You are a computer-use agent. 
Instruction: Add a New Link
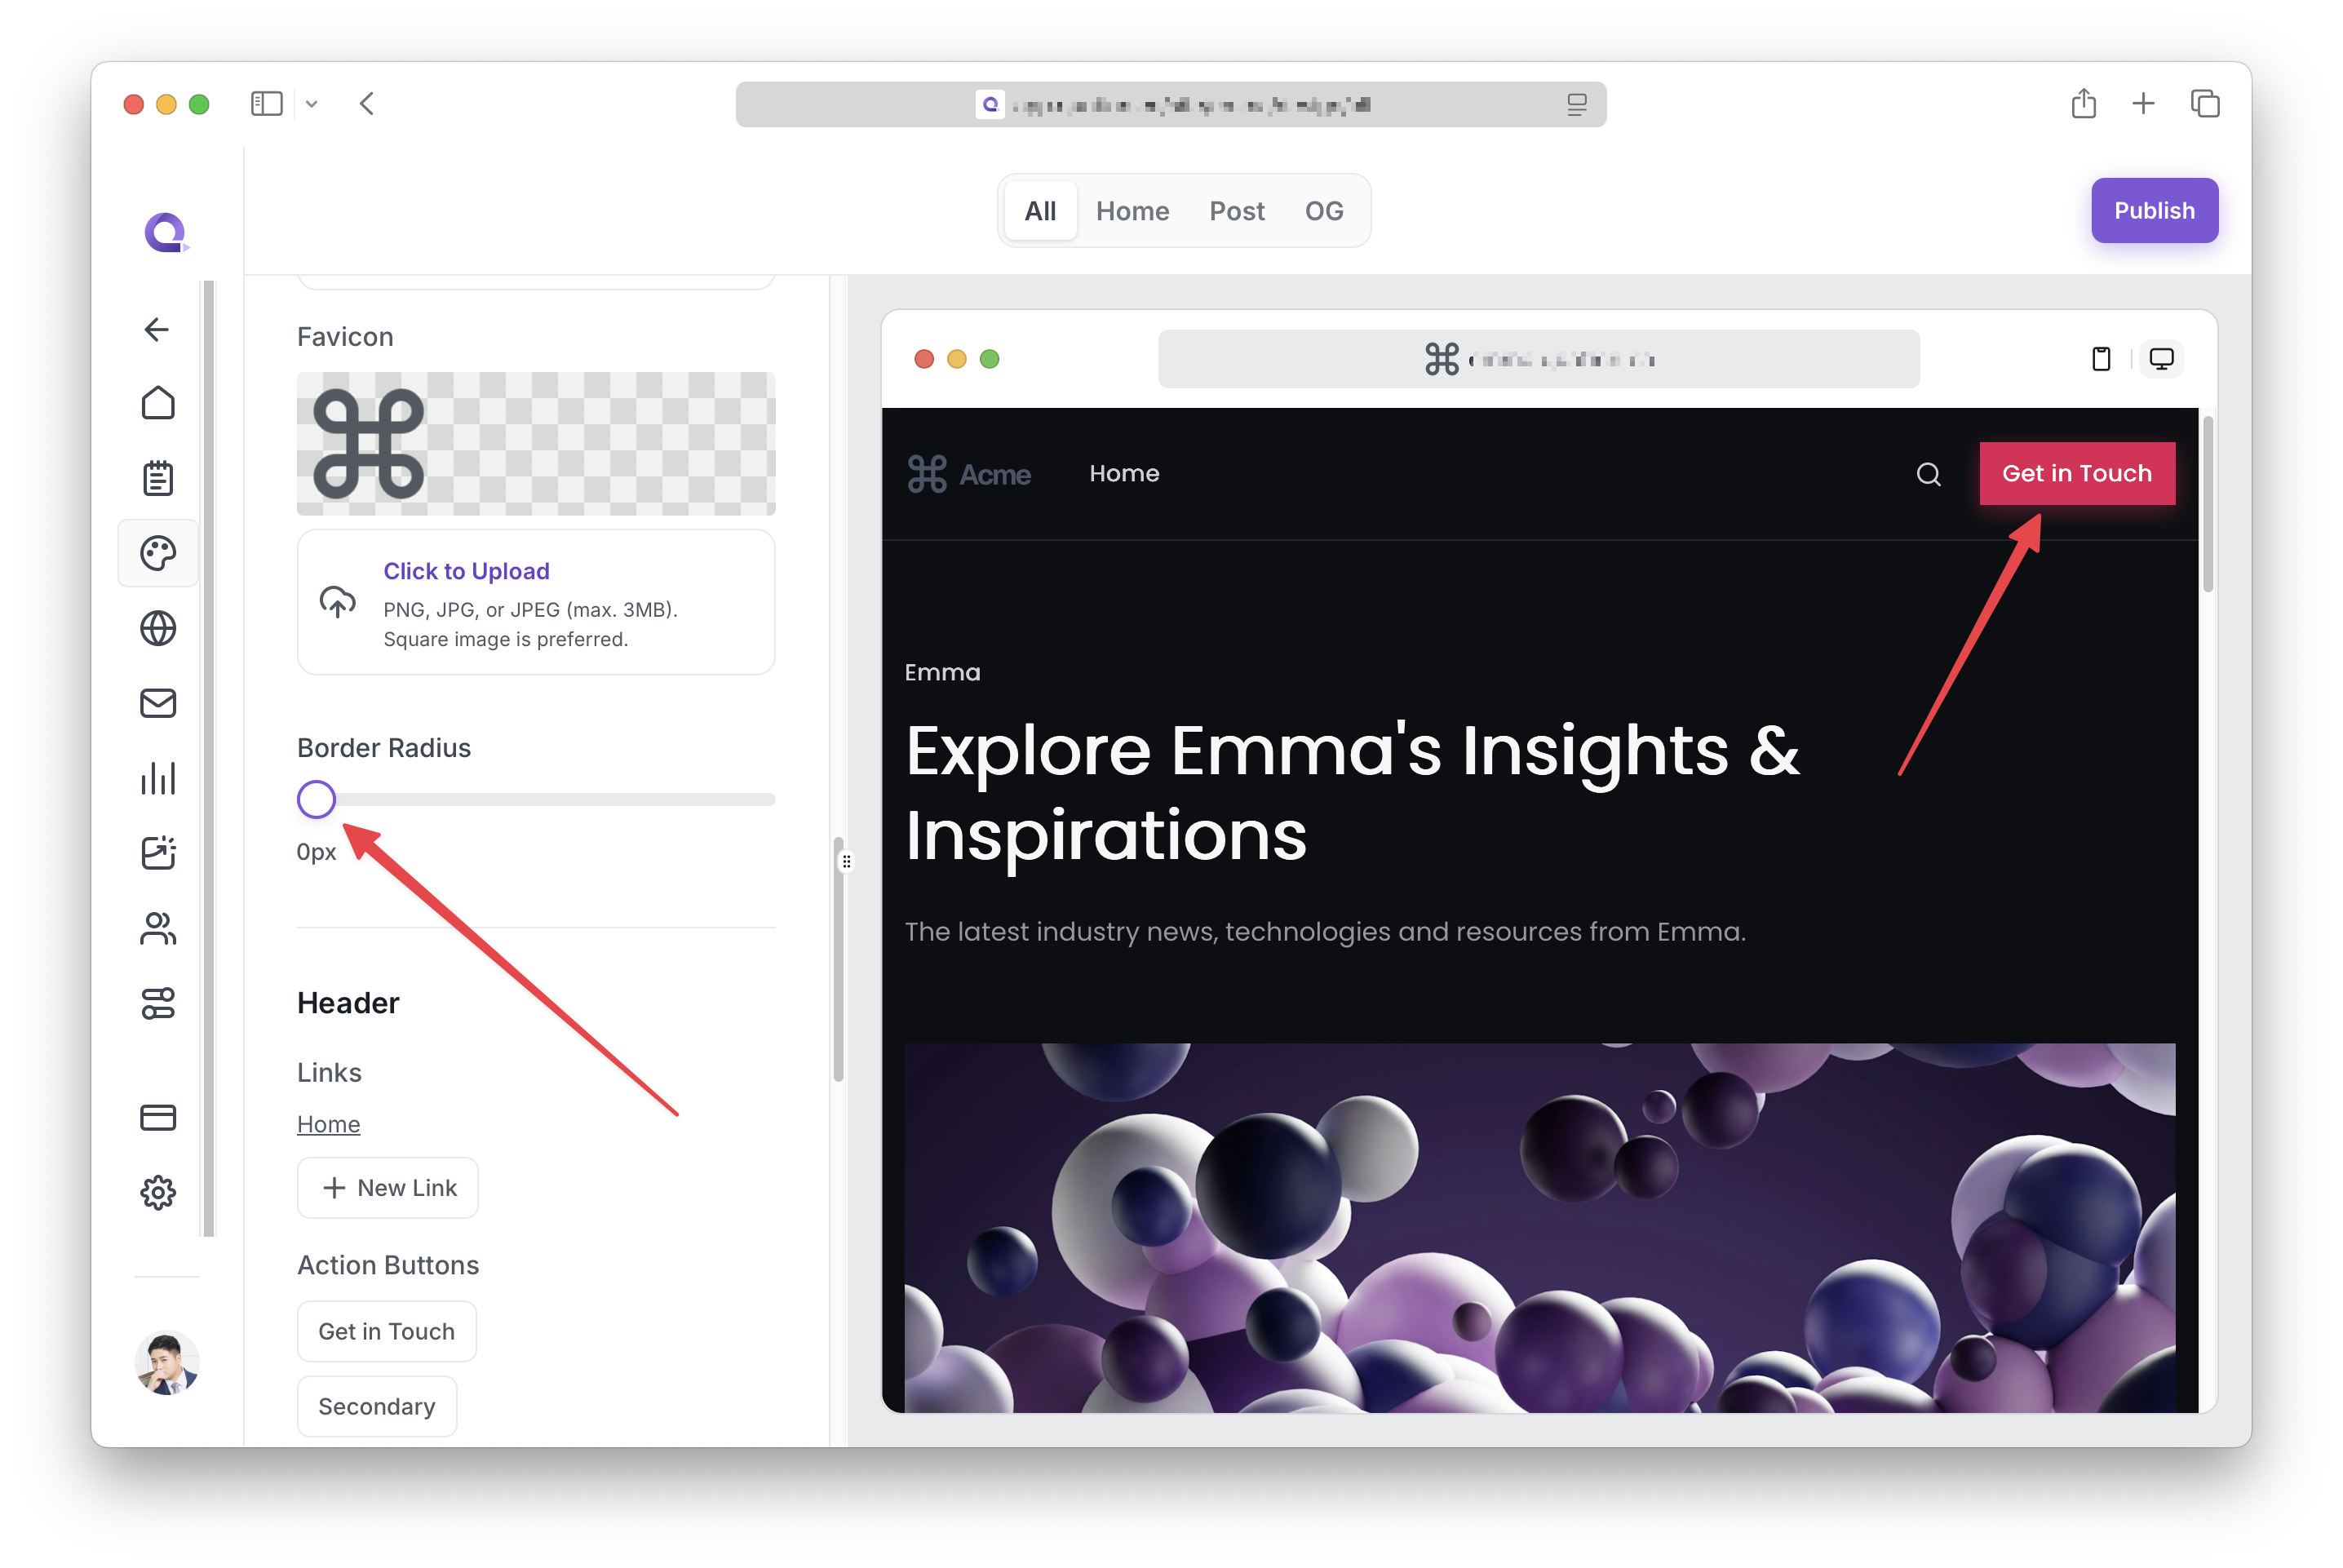pos(388,1187)
